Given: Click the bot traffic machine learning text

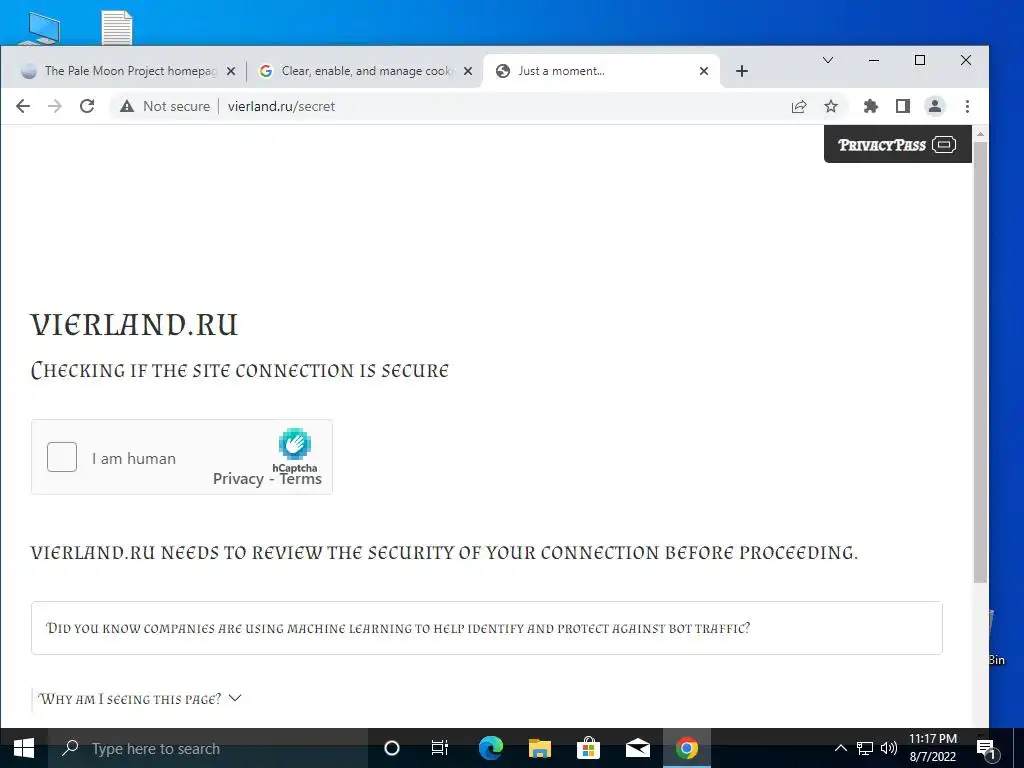Looking at the screenshot, I should pos(398,628).
